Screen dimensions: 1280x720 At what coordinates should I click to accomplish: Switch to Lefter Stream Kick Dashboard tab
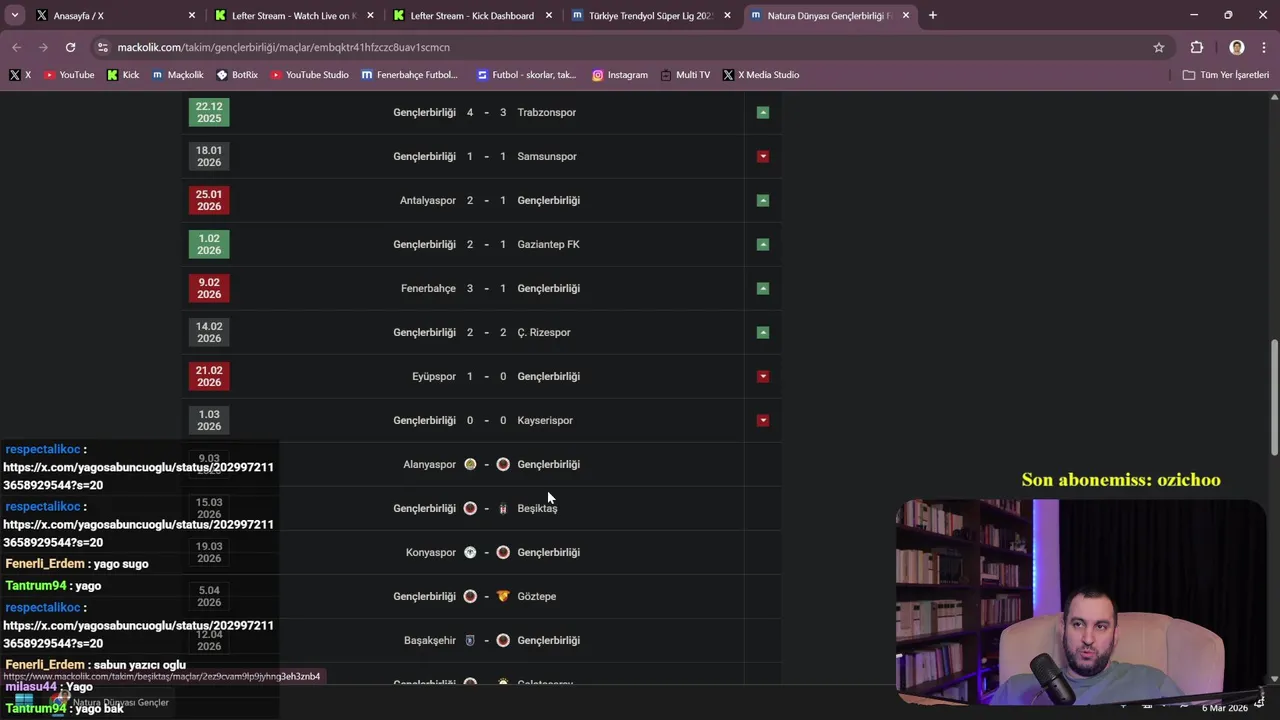(473, 15)
